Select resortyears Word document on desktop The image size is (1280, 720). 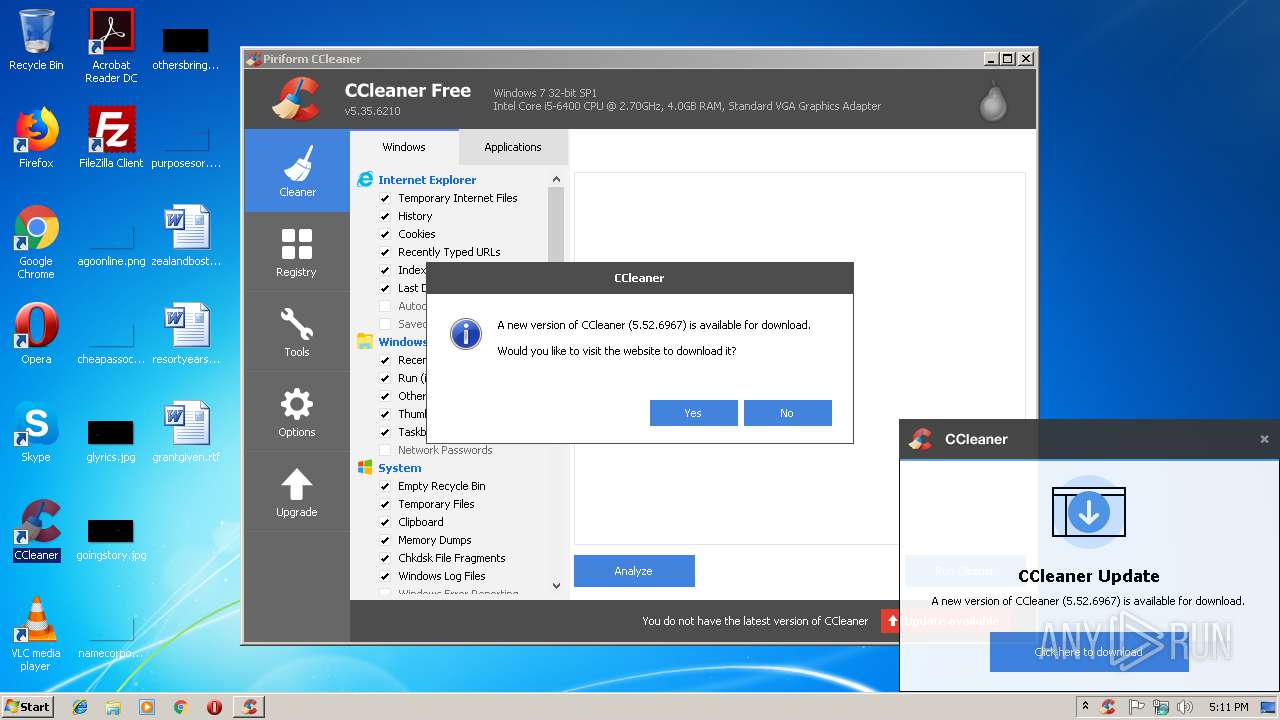click(186, 334)
